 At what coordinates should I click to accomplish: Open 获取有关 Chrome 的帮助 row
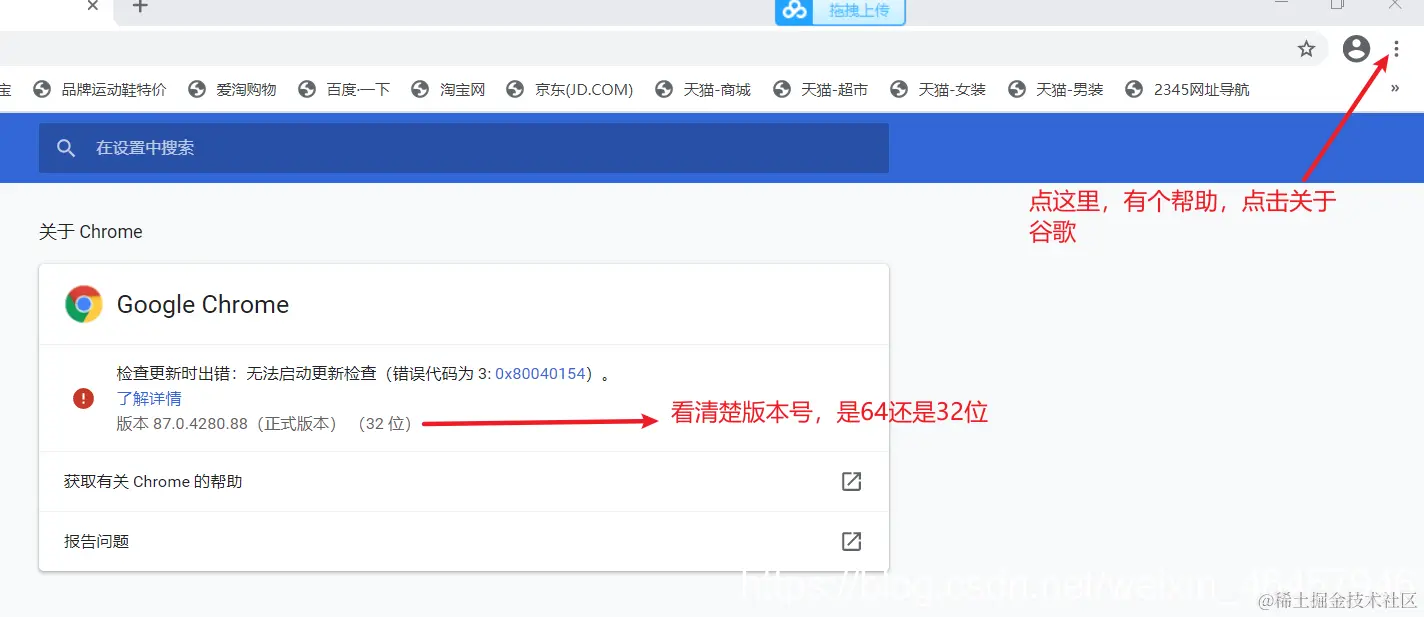464,482
